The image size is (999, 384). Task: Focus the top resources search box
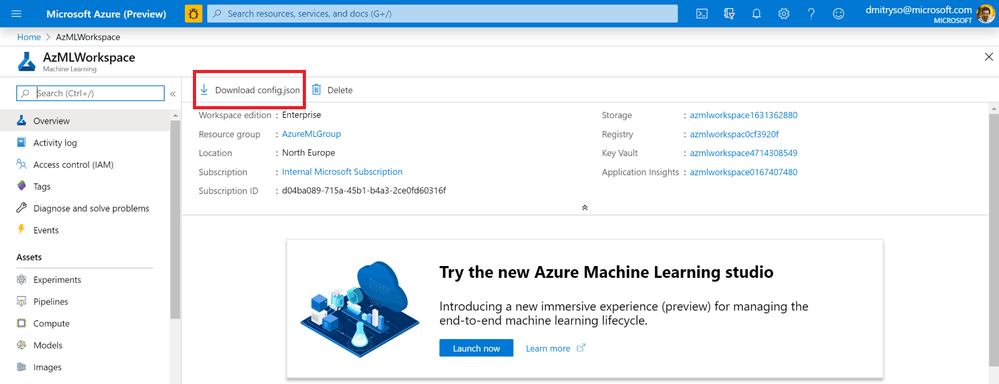(x=442, y=13)
